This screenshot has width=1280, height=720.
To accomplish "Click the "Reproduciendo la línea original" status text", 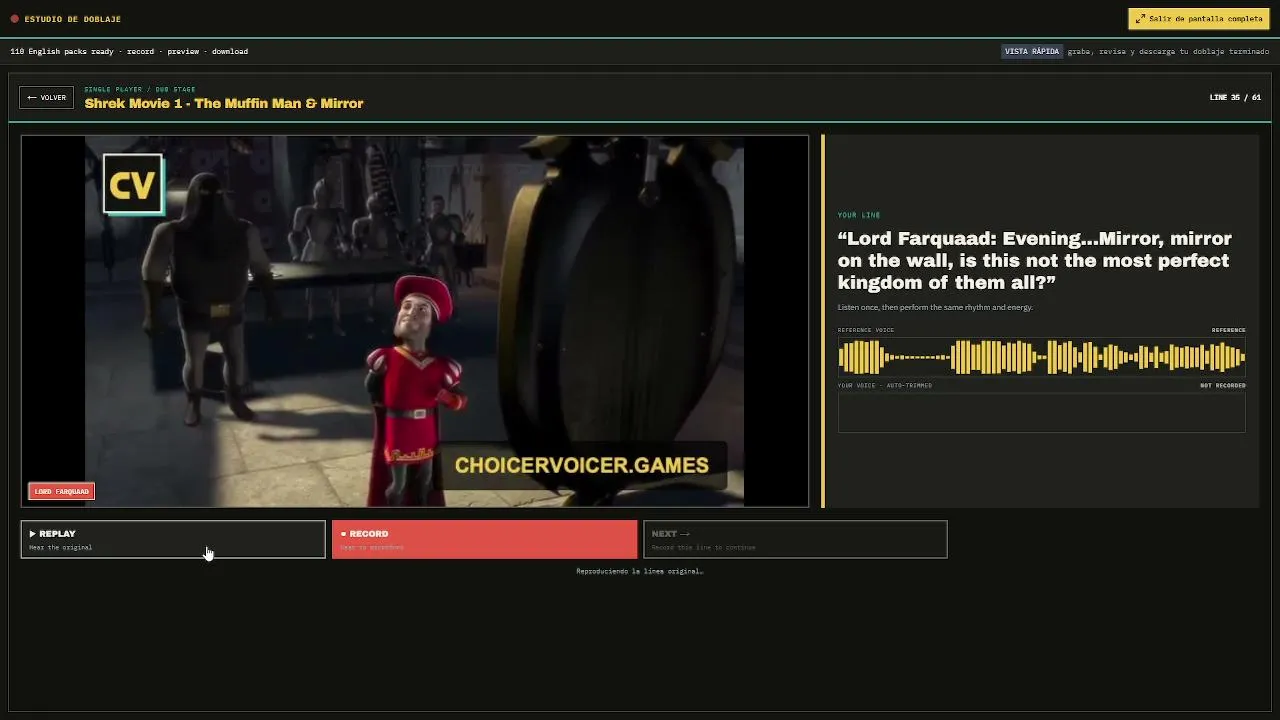I will click(x=640, y=571).
